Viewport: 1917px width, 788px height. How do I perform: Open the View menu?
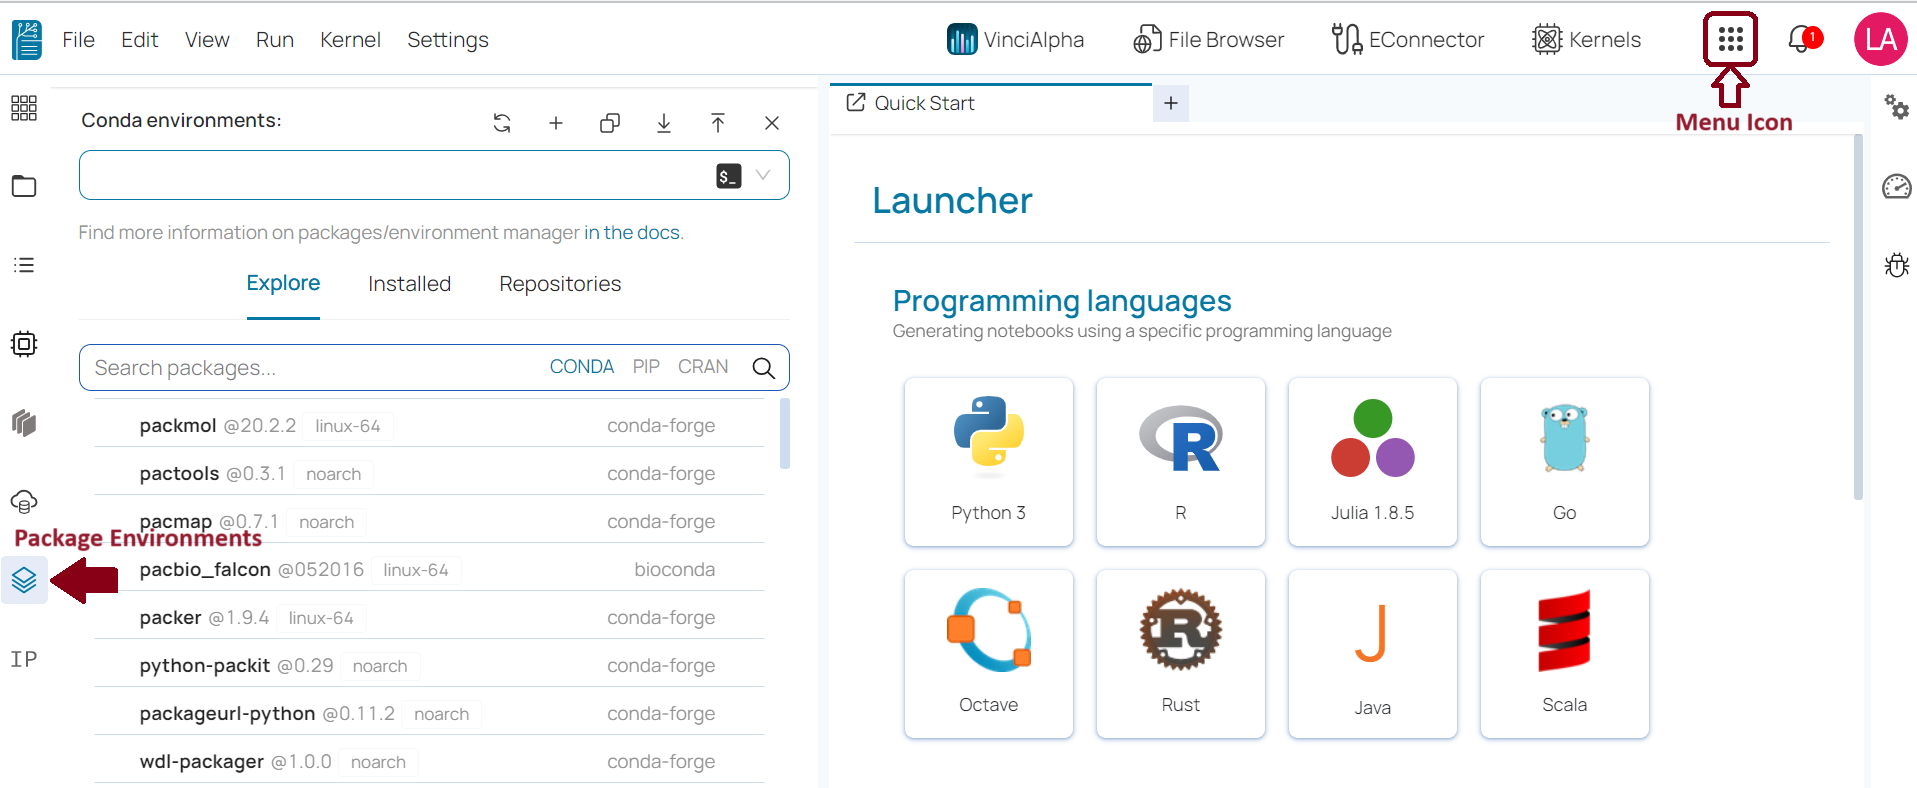tap(207, 40)
